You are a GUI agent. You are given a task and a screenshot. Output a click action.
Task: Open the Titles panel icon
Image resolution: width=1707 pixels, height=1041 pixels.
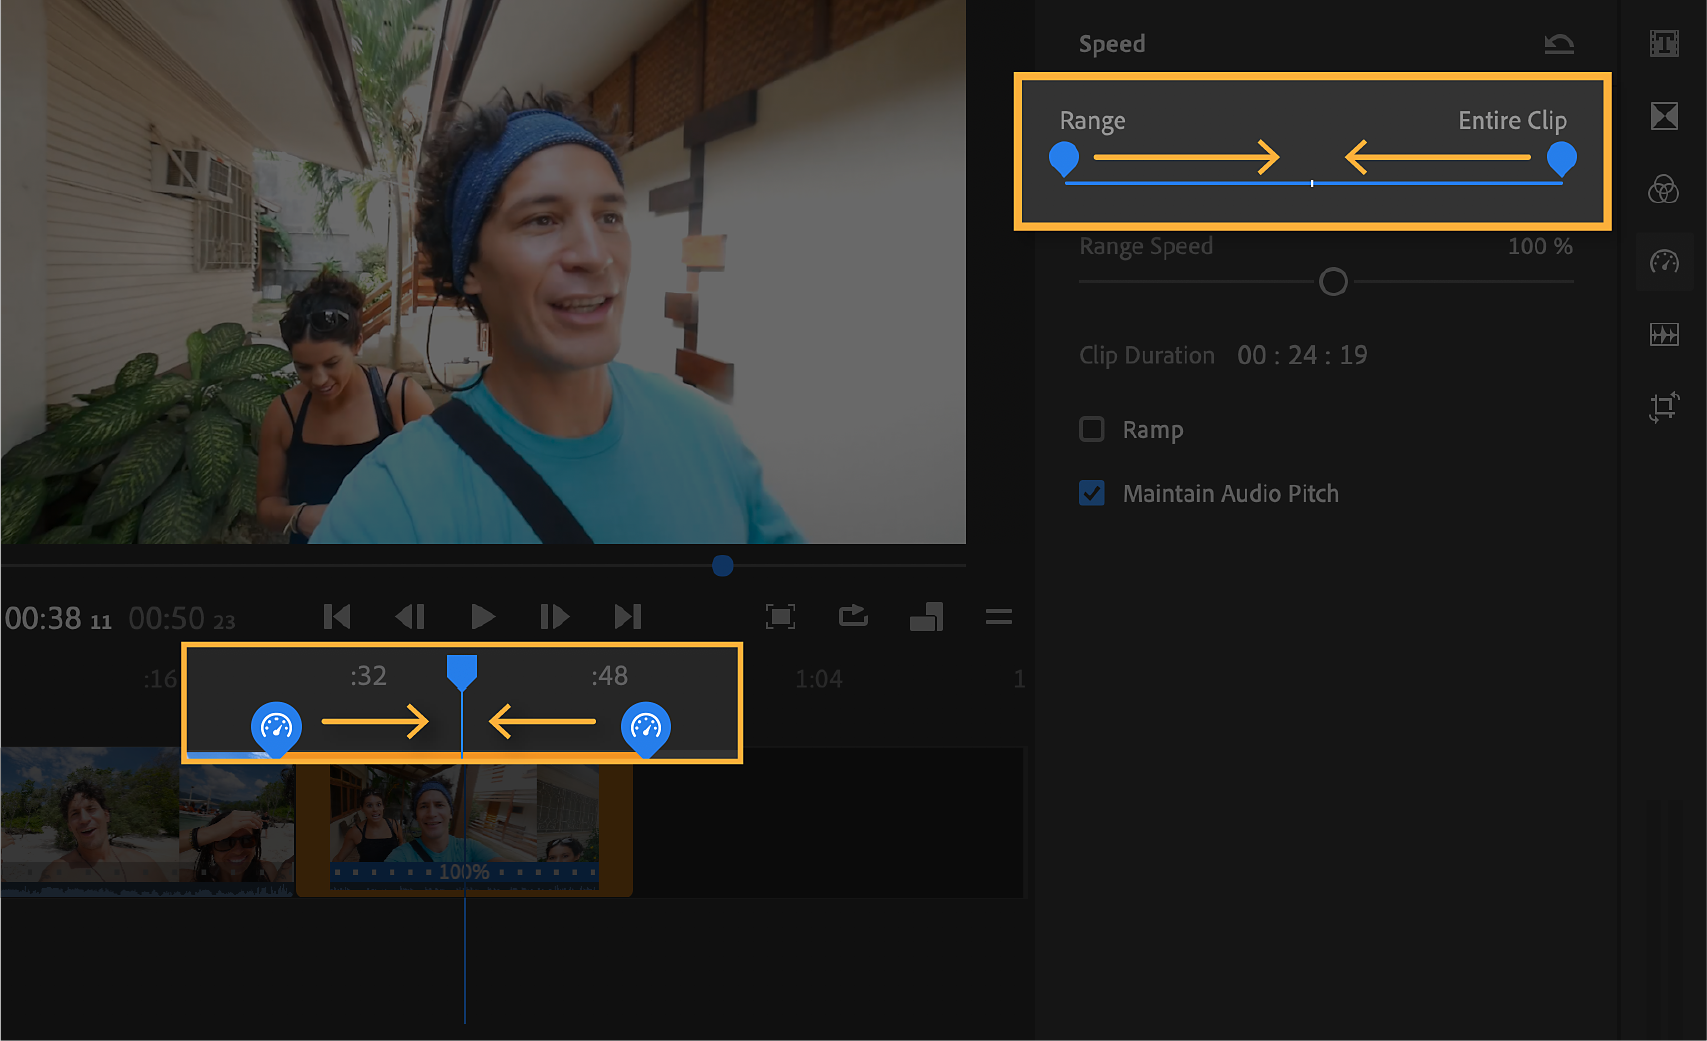1664,44
